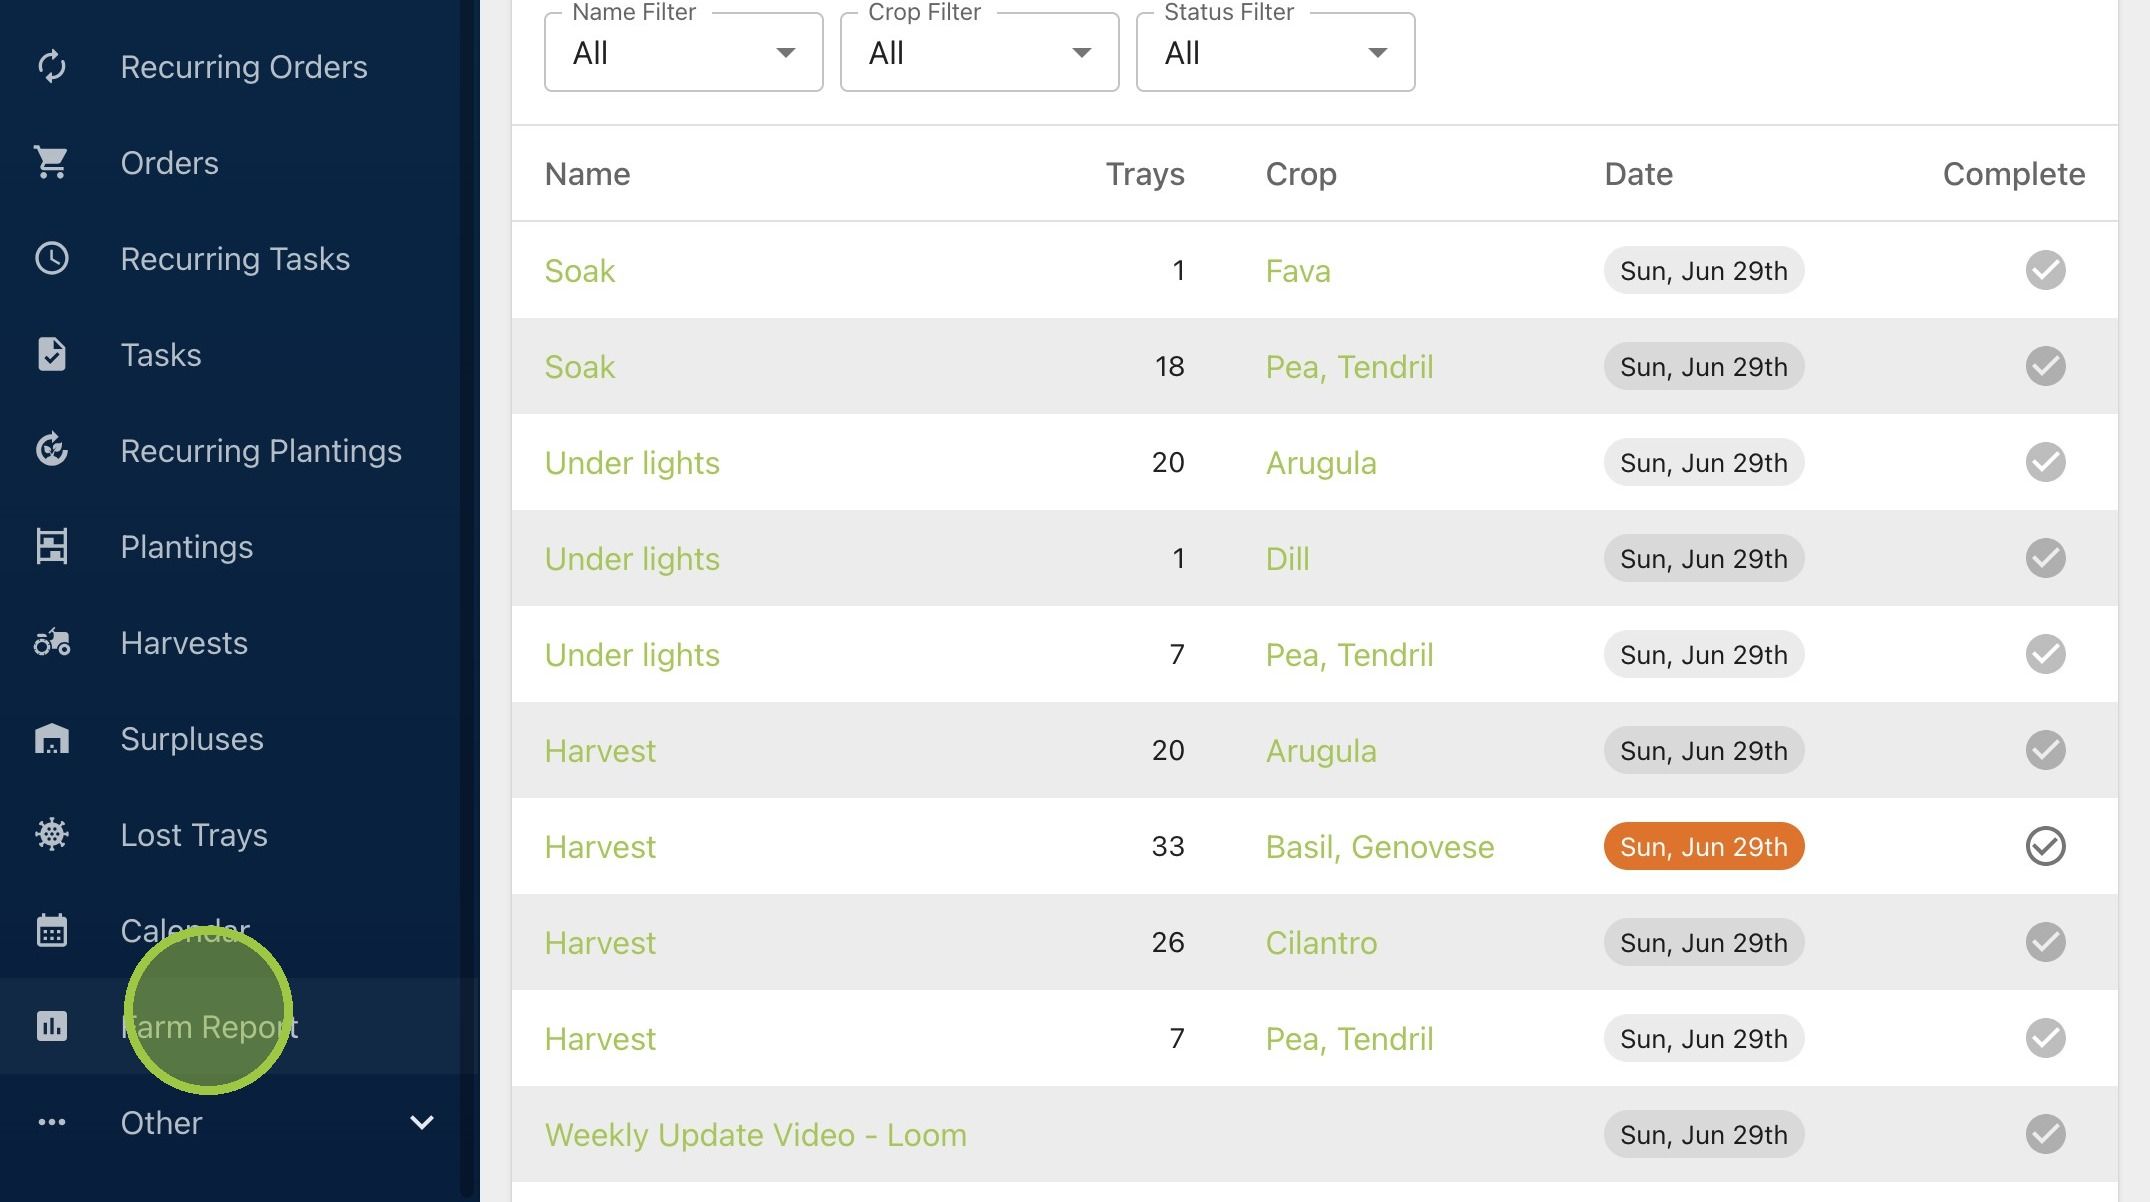The image size is (2150, 1202).
Task: Toggle complete check for Cilantro harvest
Action: [2045, 943]
